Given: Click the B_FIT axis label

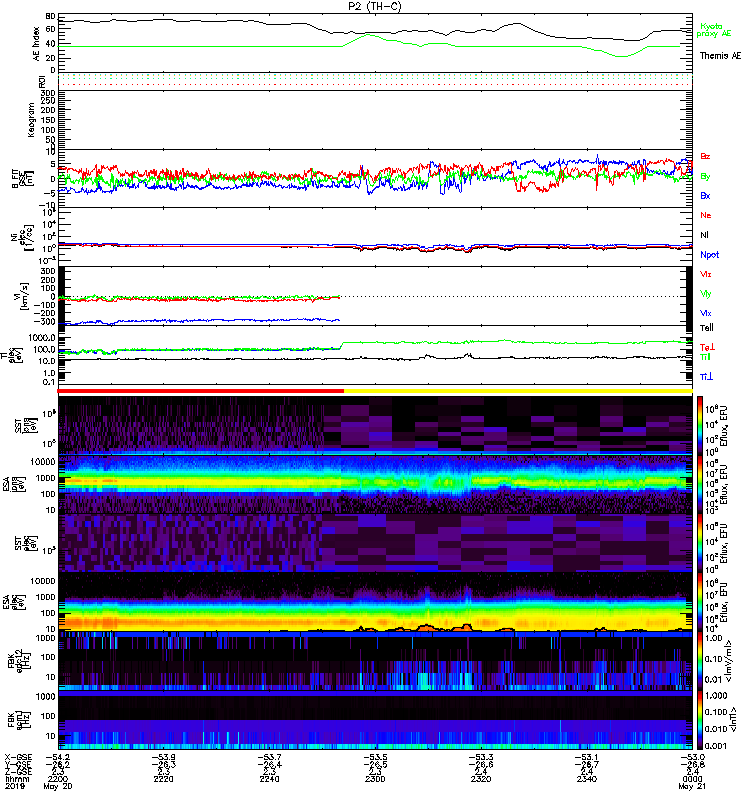Looking at the screenshot, I should [x=23, y=179].
